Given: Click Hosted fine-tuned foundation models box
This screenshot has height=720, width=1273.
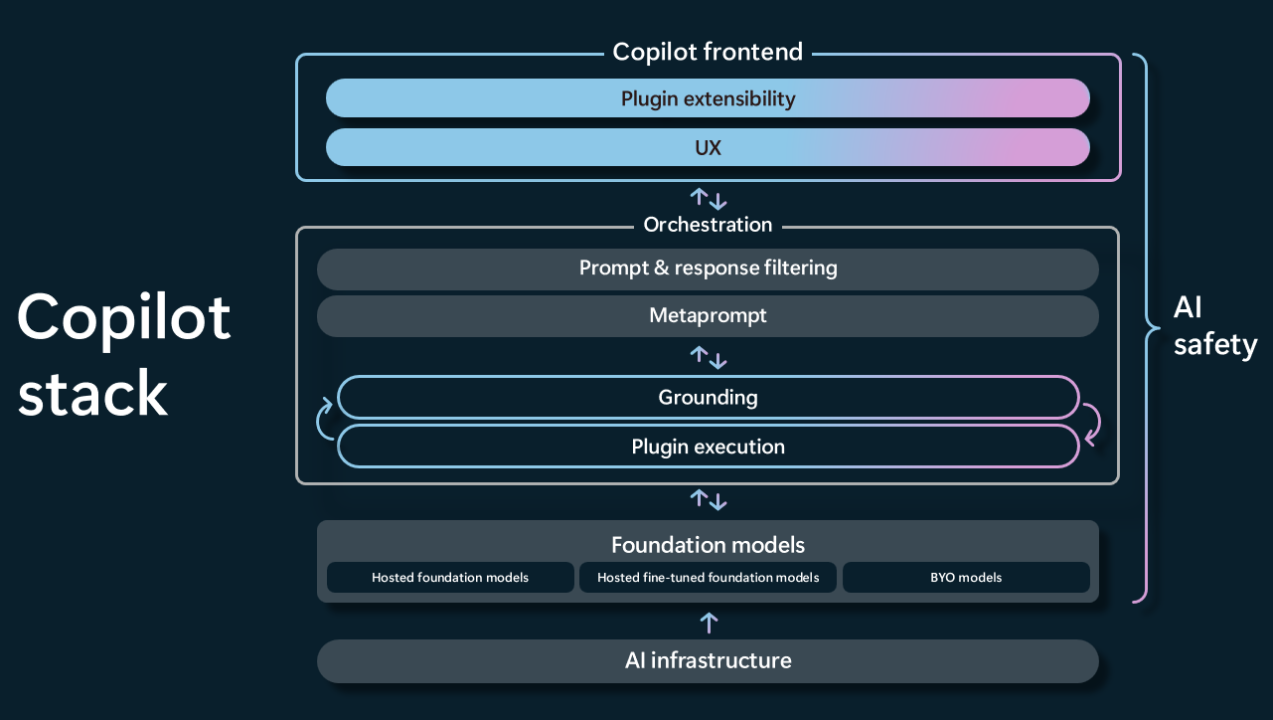Looking at the screenshot, I should pos(708,577).
